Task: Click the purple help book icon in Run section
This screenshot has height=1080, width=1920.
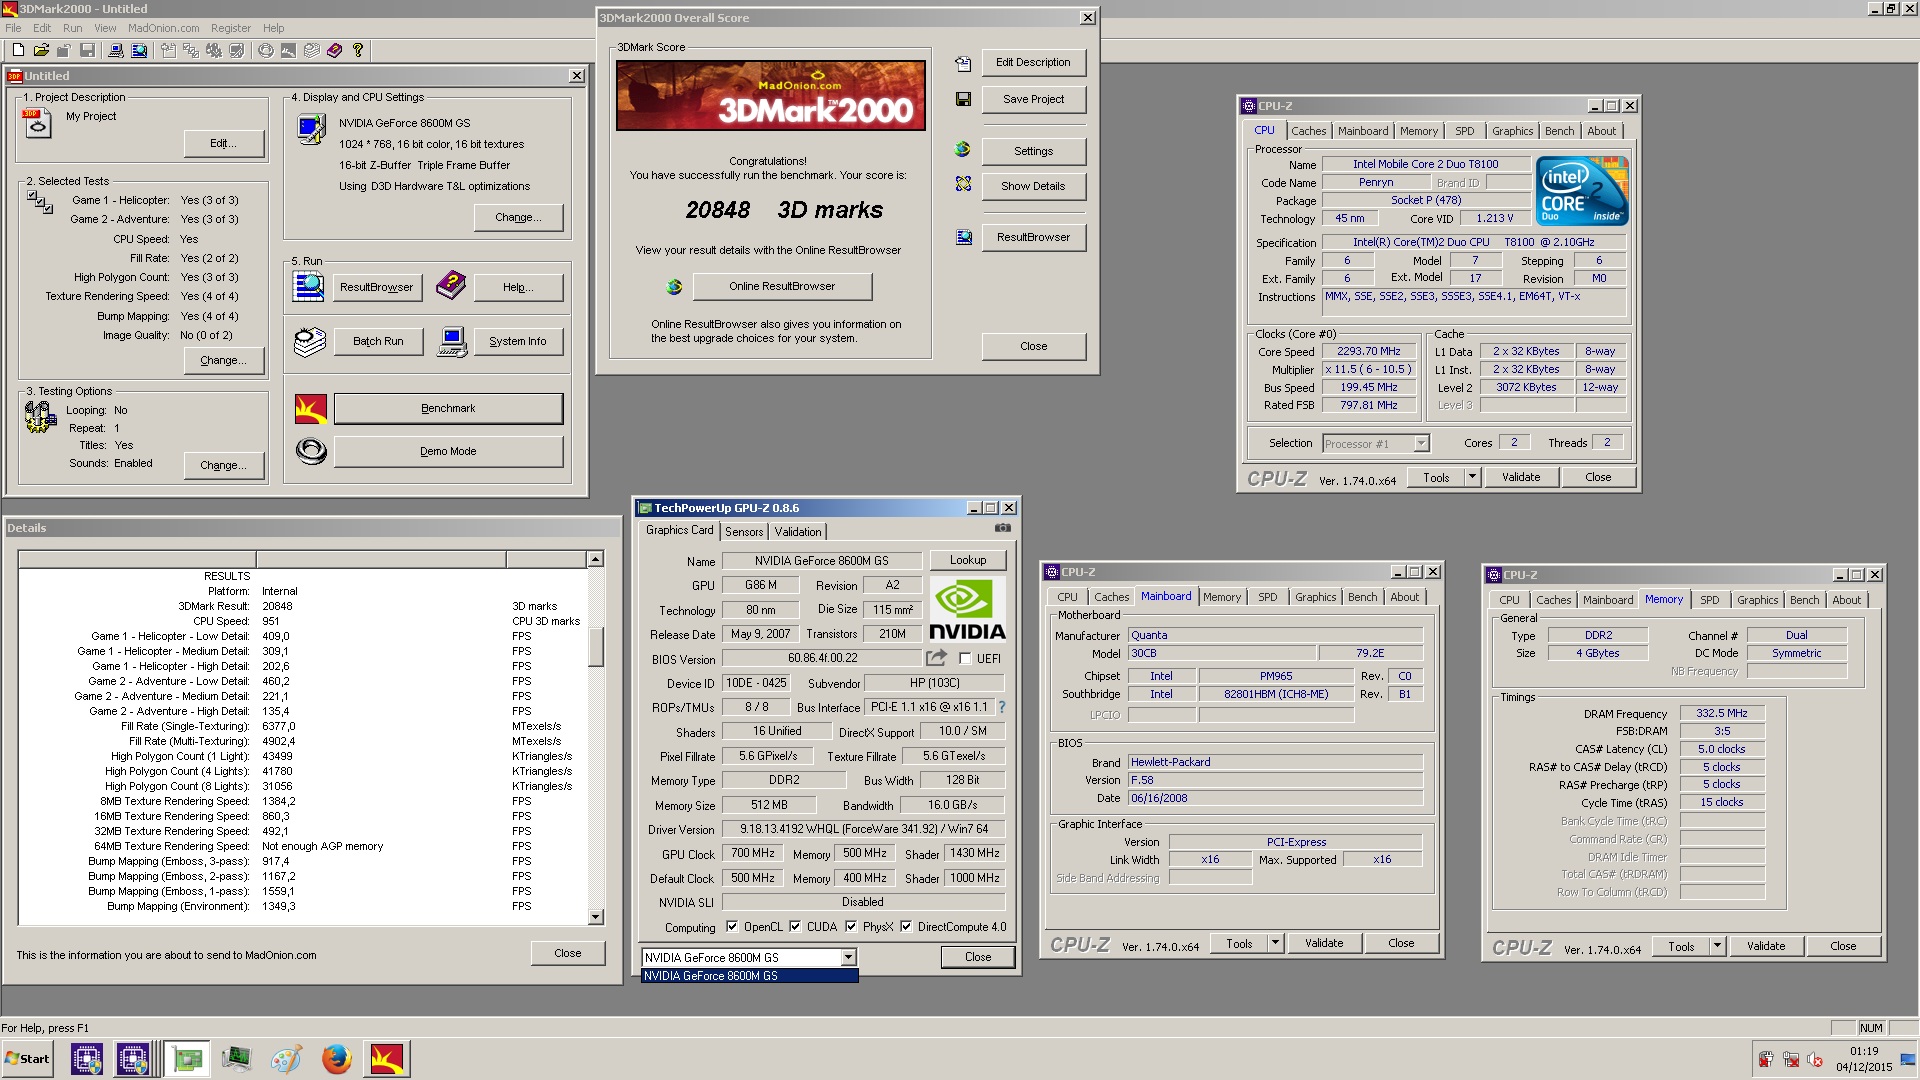Action: (x=451, y=286)
